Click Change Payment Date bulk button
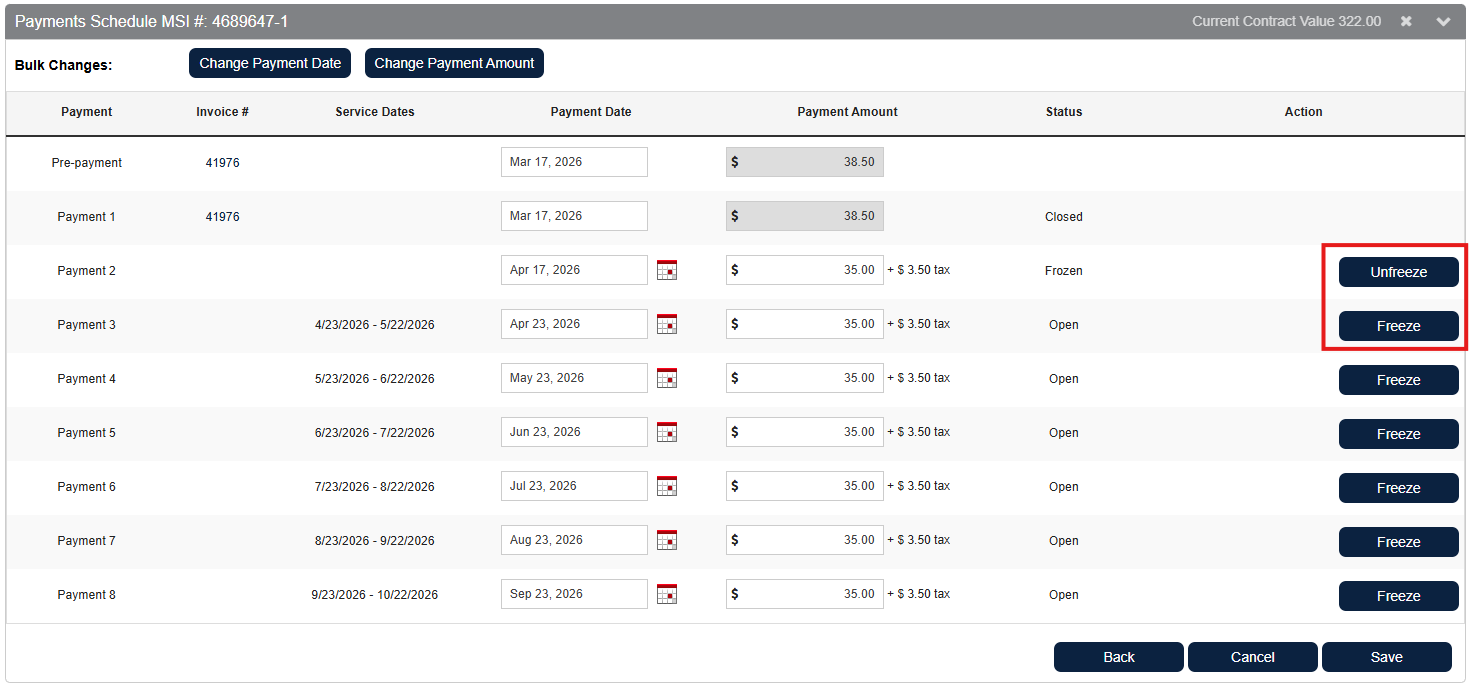Screen dimensions: 1474x691 coord(270,63)
